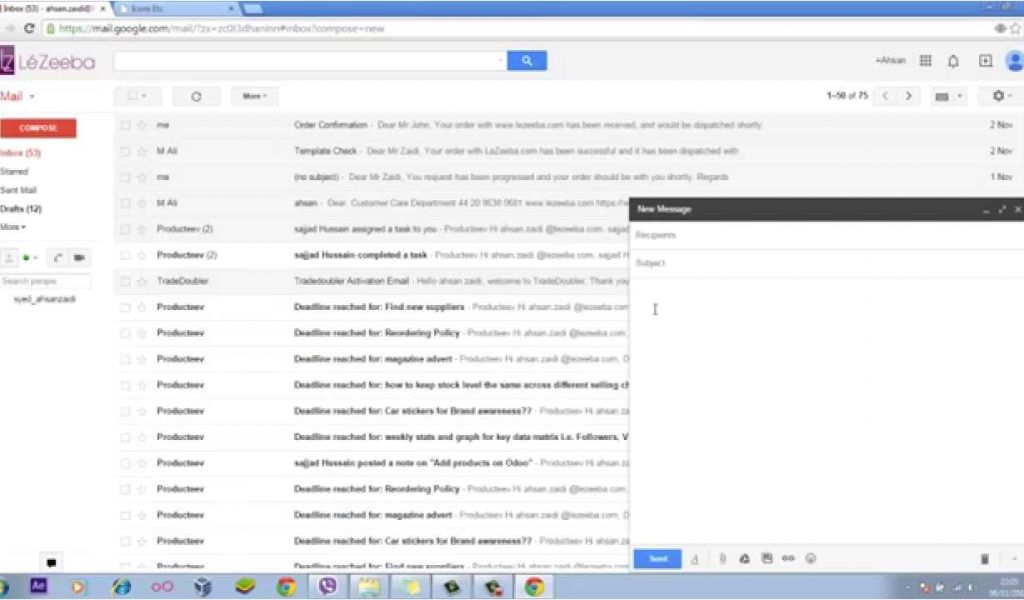1024x600 pixels.
Task: Select the checkbox for the M Ali email
Action: point(126,151)
